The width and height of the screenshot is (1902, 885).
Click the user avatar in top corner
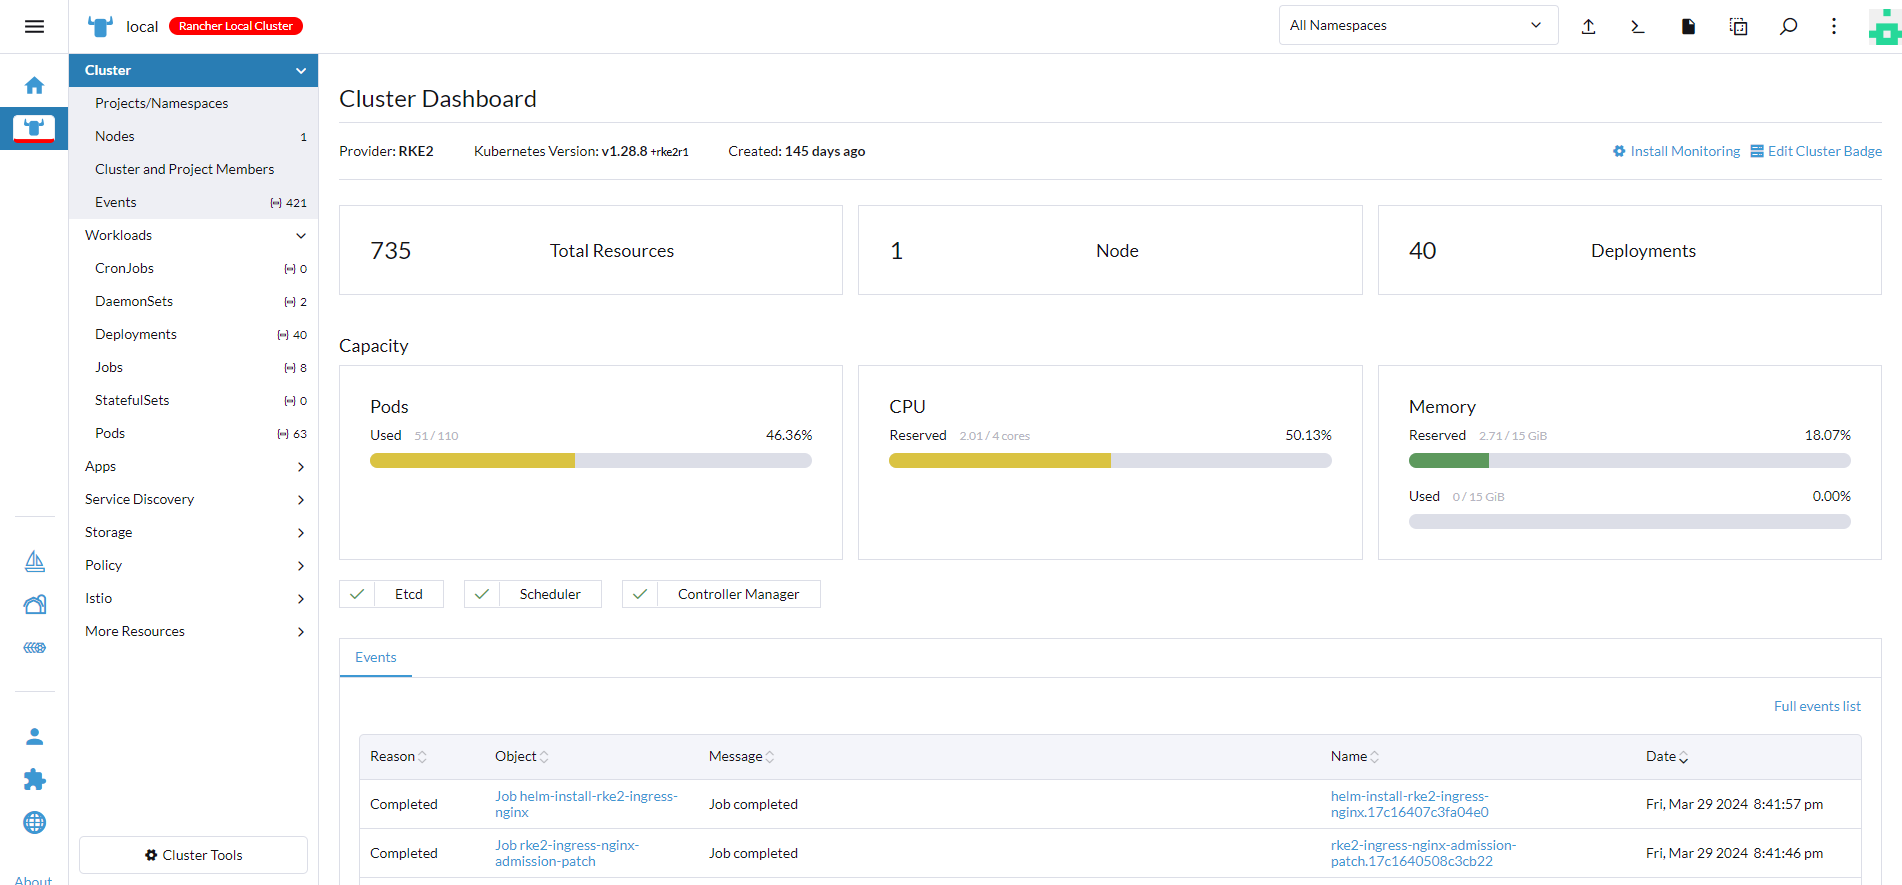click(x=1884, y=28)
